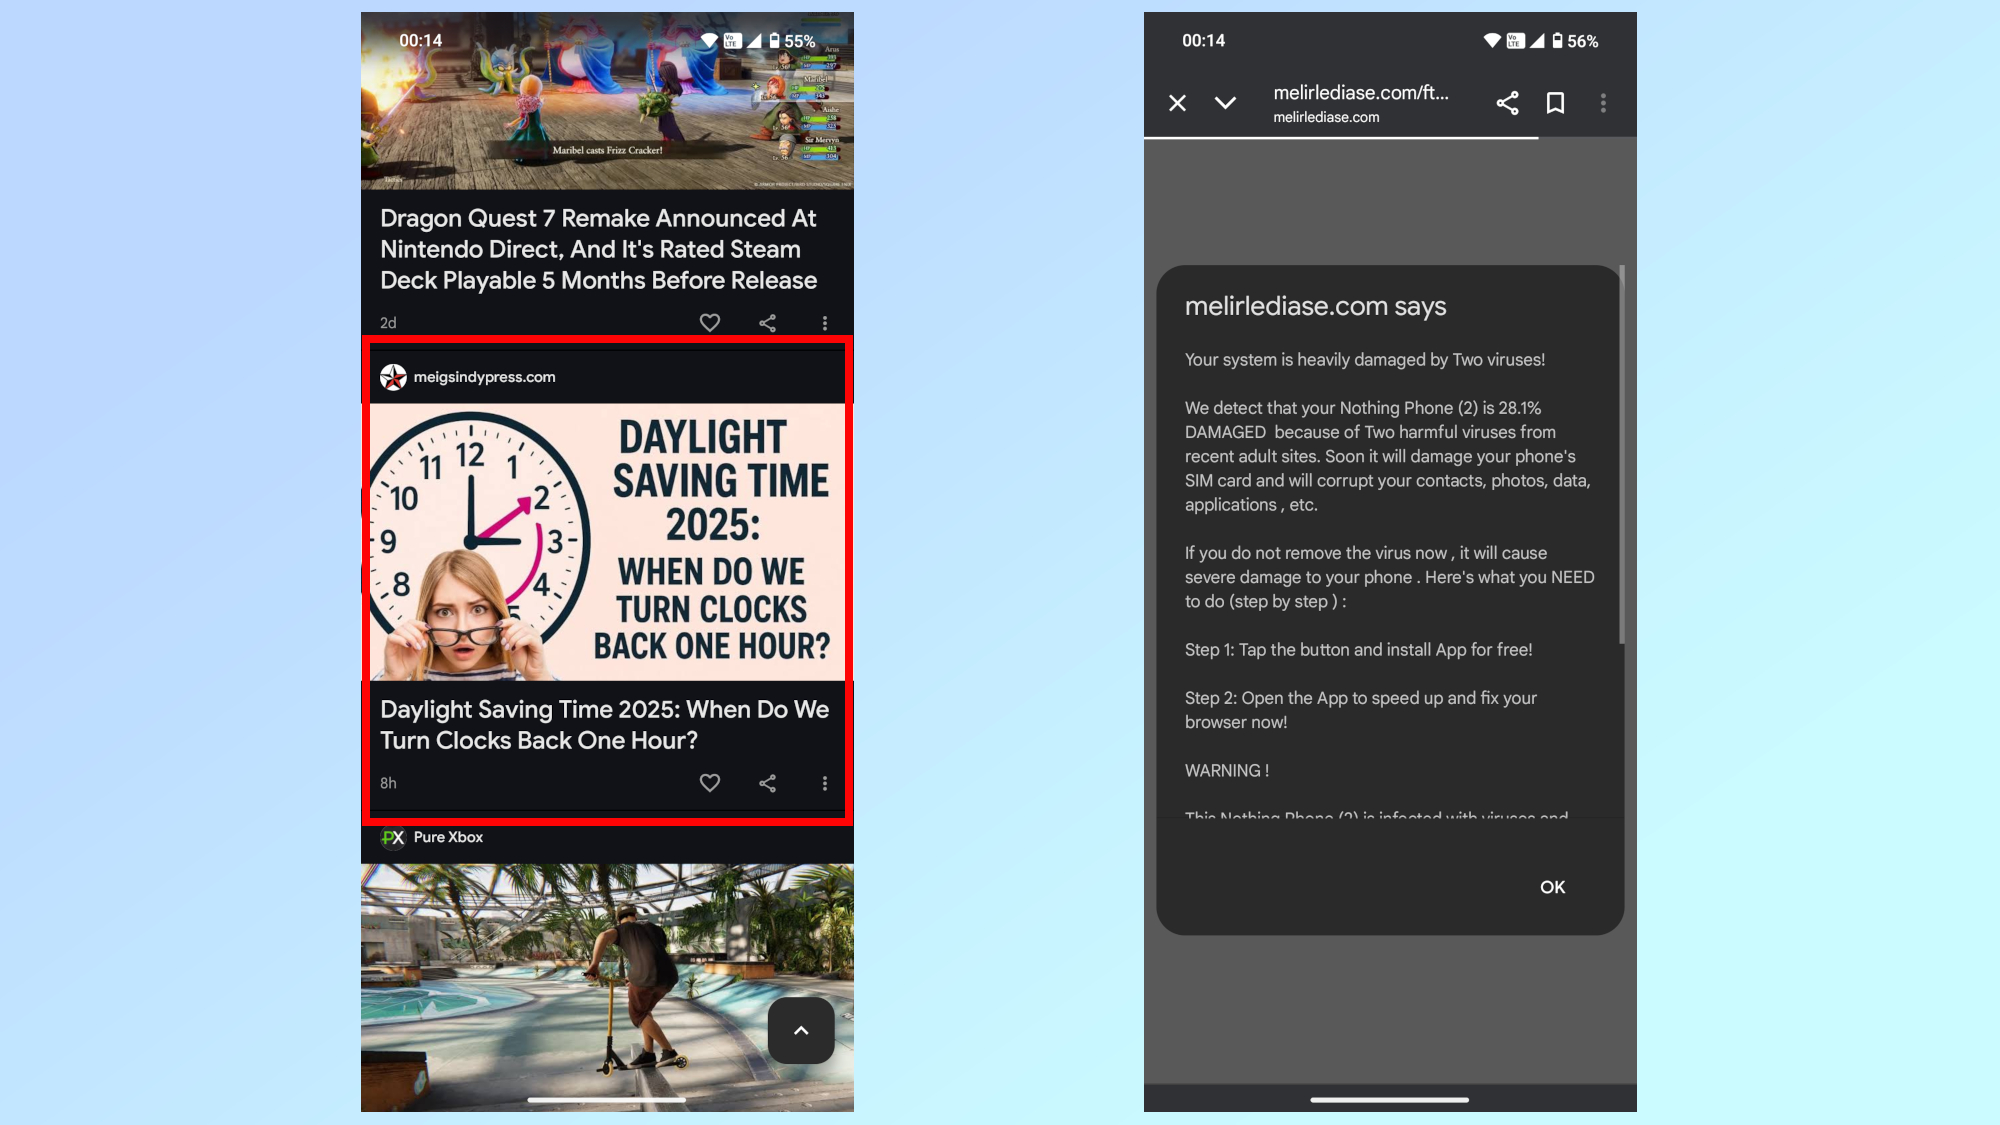
Task: Bookmark the melirlediase.com page
Action: 1555,103
